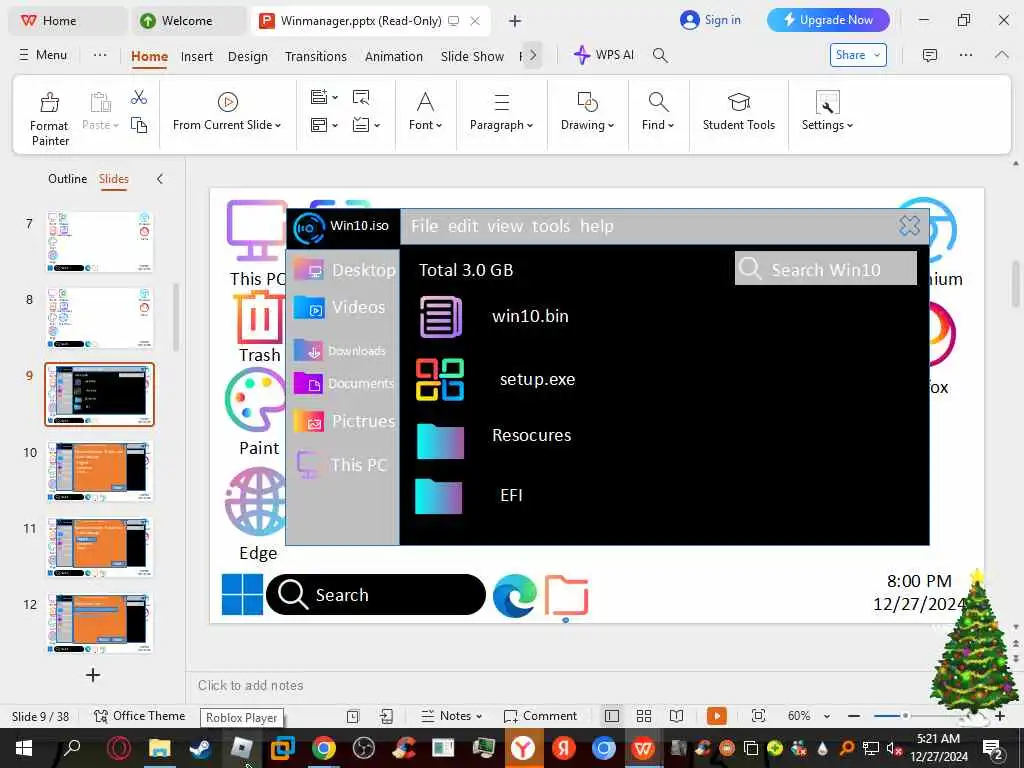
Task: Click the Win10.iso disc icon on slide
Action: click(309, 228)
